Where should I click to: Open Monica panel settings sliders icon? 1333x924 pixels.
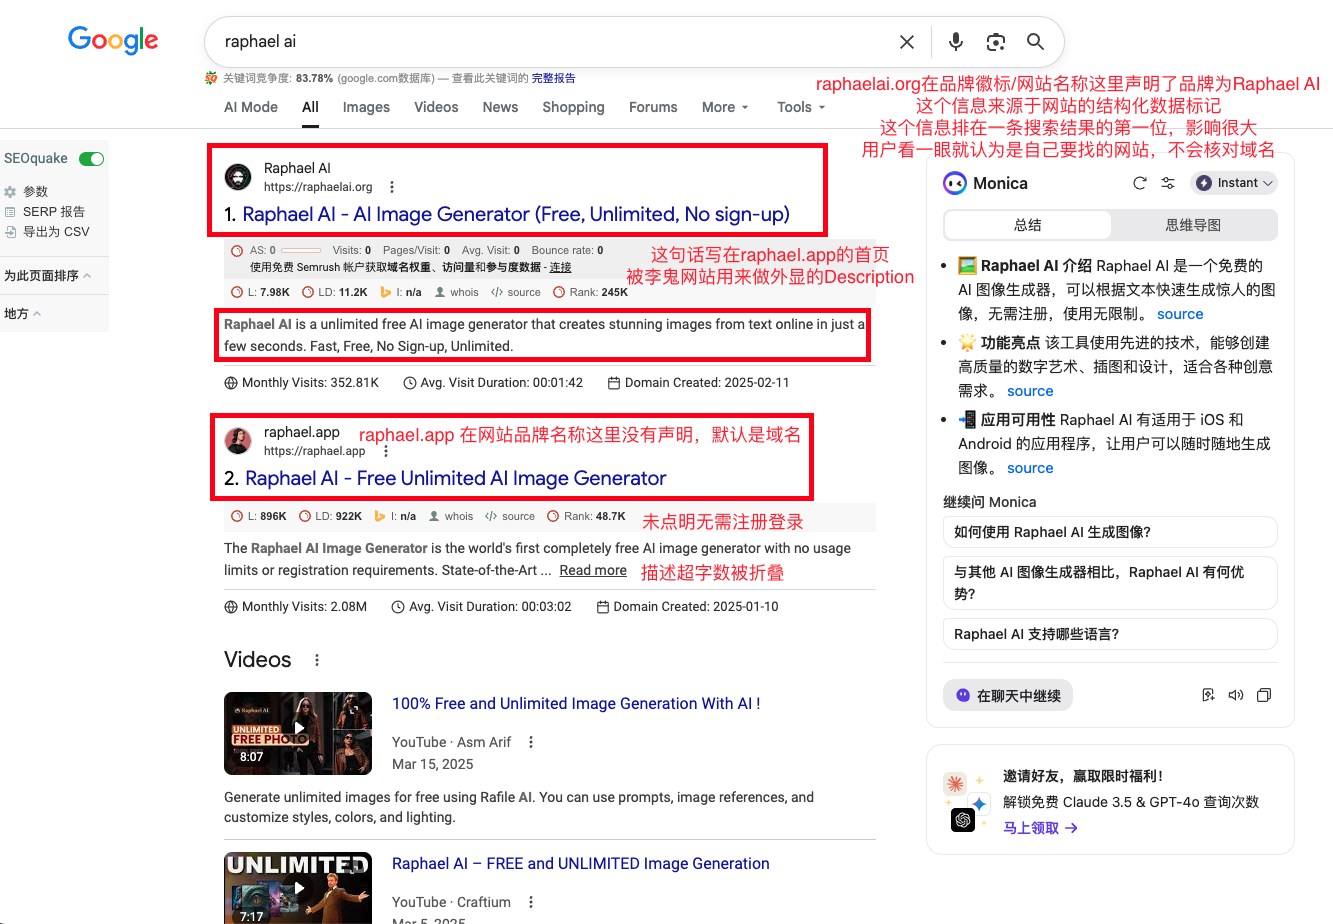pyautogui.click(x=1167, y=183)
